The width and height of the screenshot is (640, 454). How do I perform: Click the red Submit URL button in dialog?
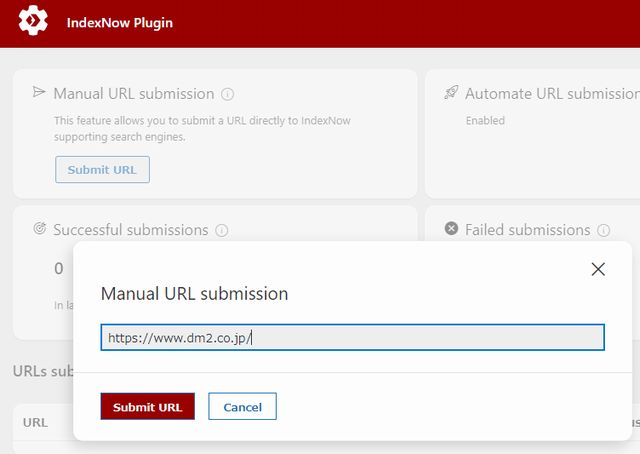(x=147, y=406)
